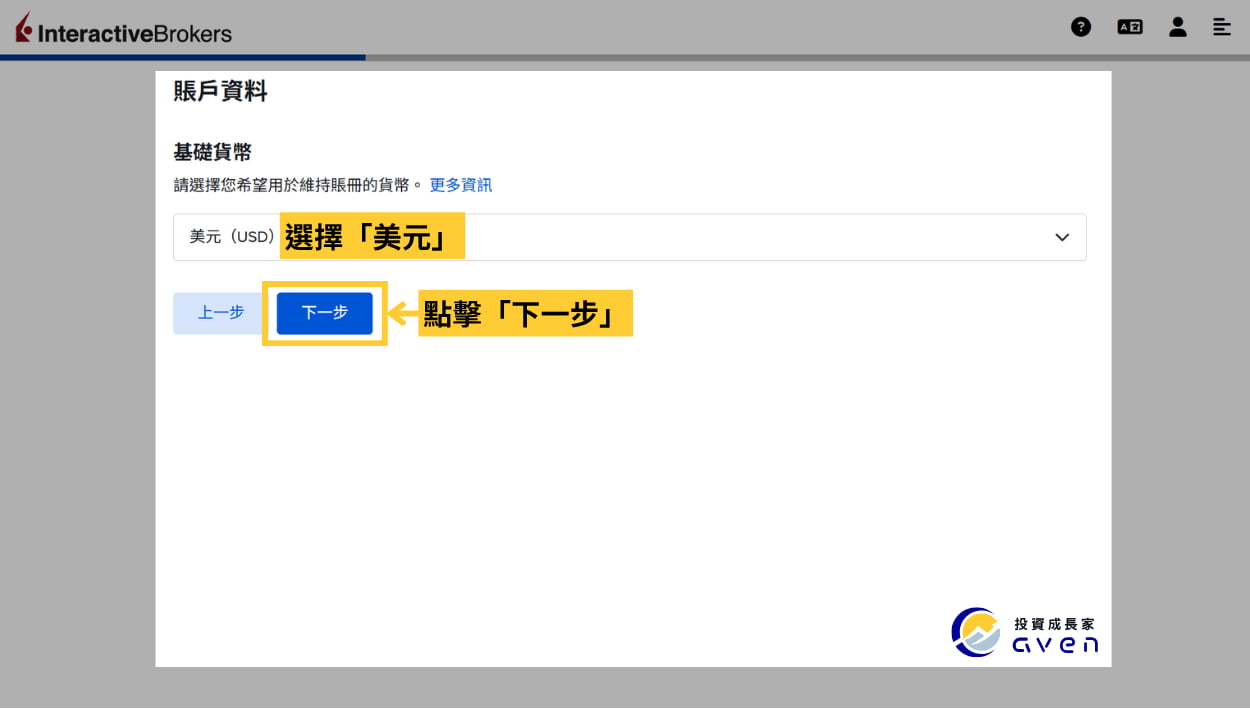Click the 更多資訊 link
The height and width of the screenshot is (709, 1250).
[461, 185]
